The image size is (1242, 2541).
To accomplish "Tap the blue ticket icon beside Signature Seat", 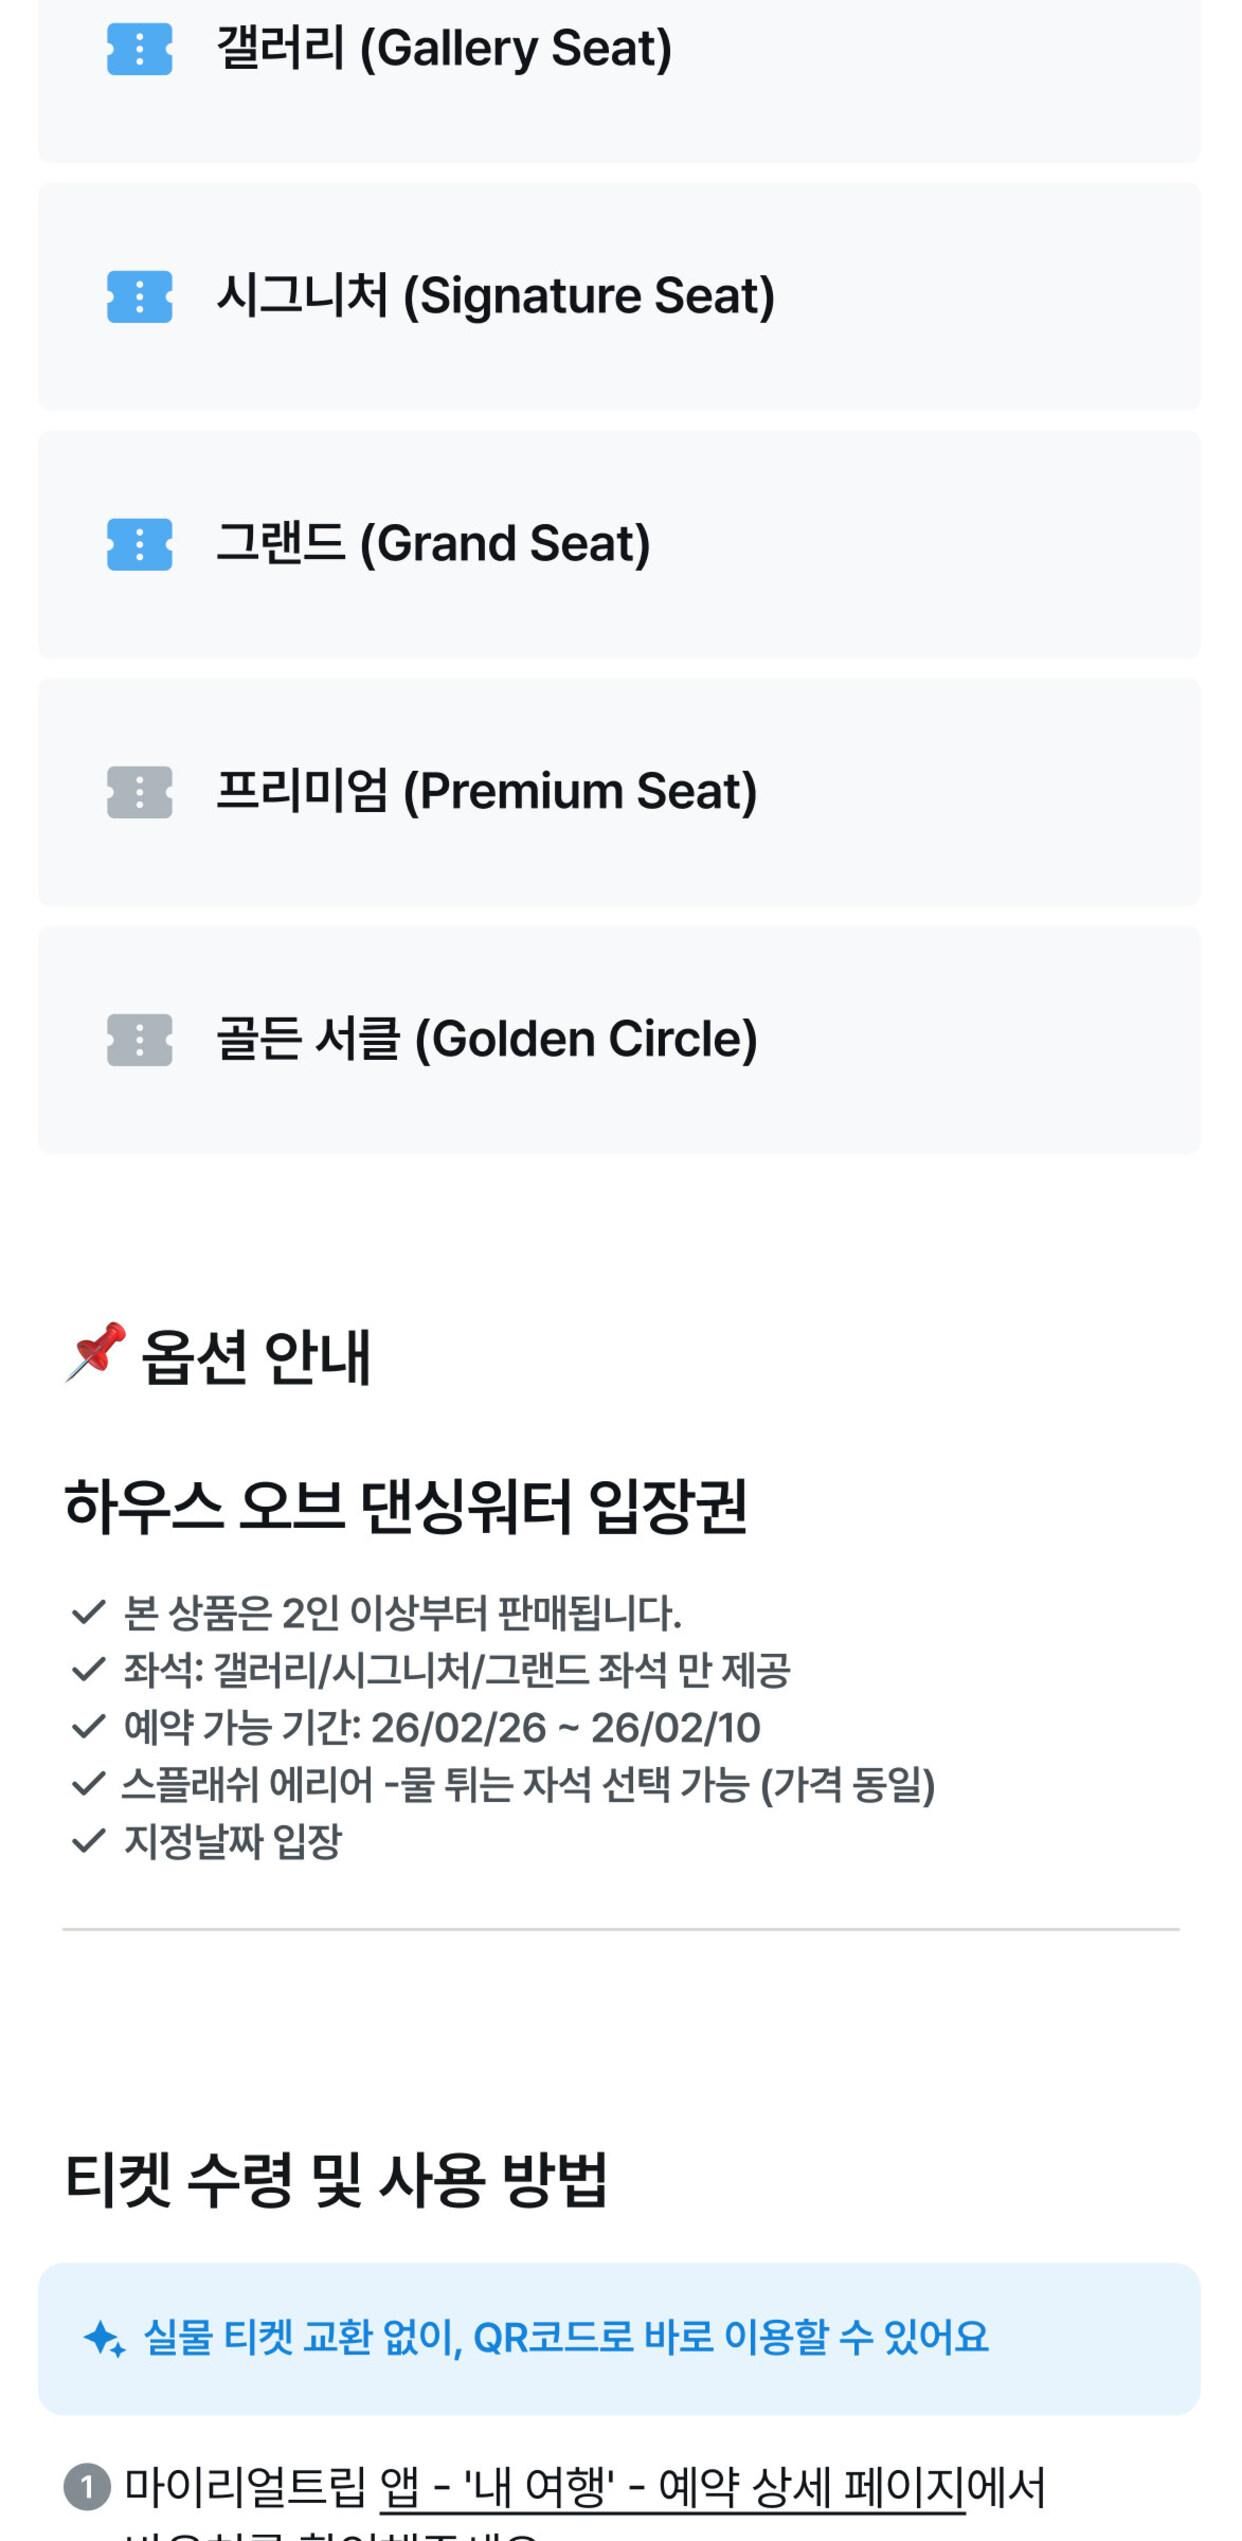I will click(x=139, y=296).
